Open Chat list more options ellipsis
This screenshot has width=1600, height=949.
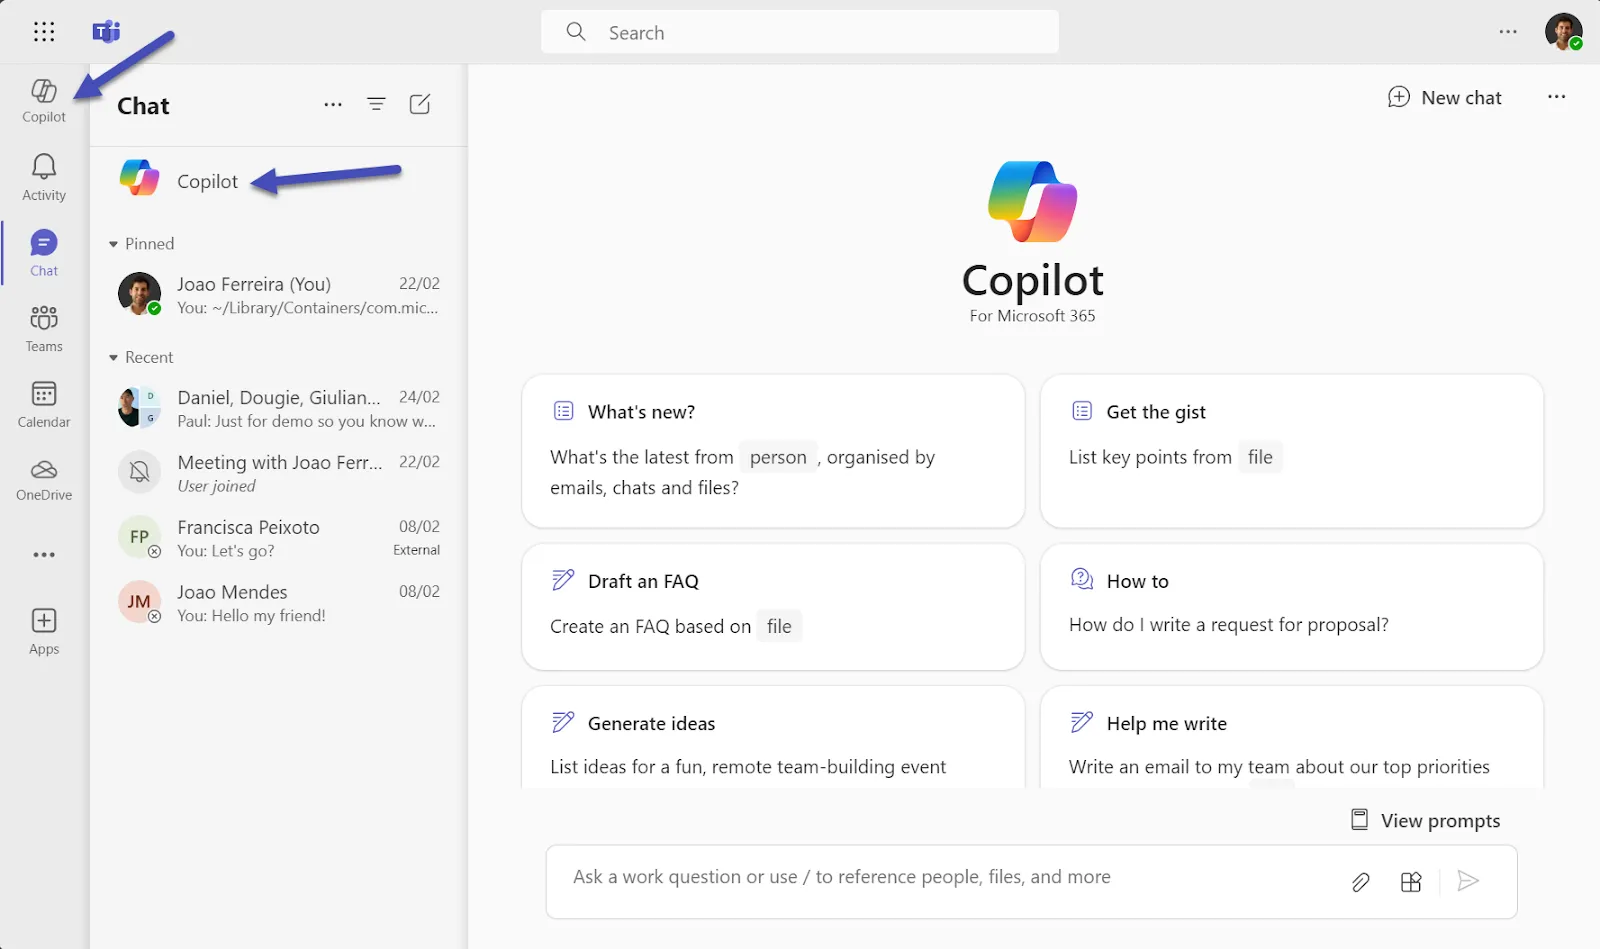[333, 104]
